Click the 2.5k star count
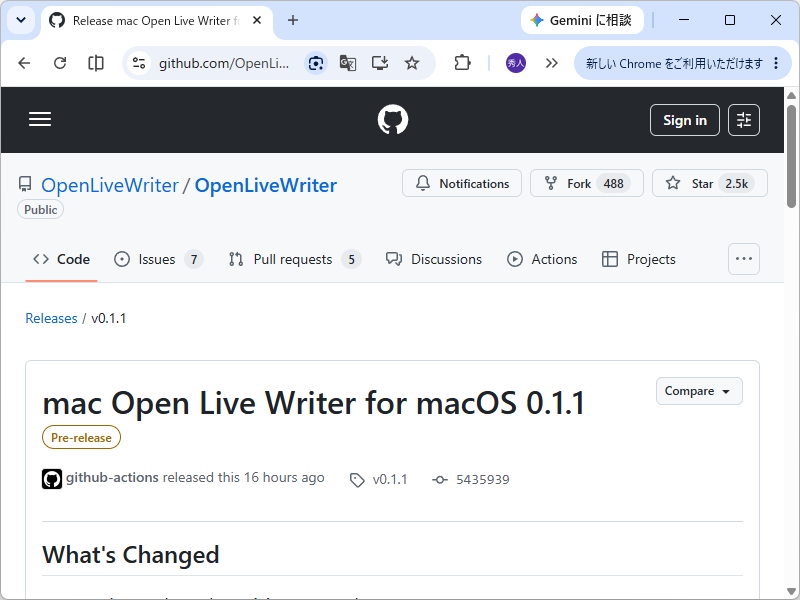800x600 pixels. pos(736,184)
